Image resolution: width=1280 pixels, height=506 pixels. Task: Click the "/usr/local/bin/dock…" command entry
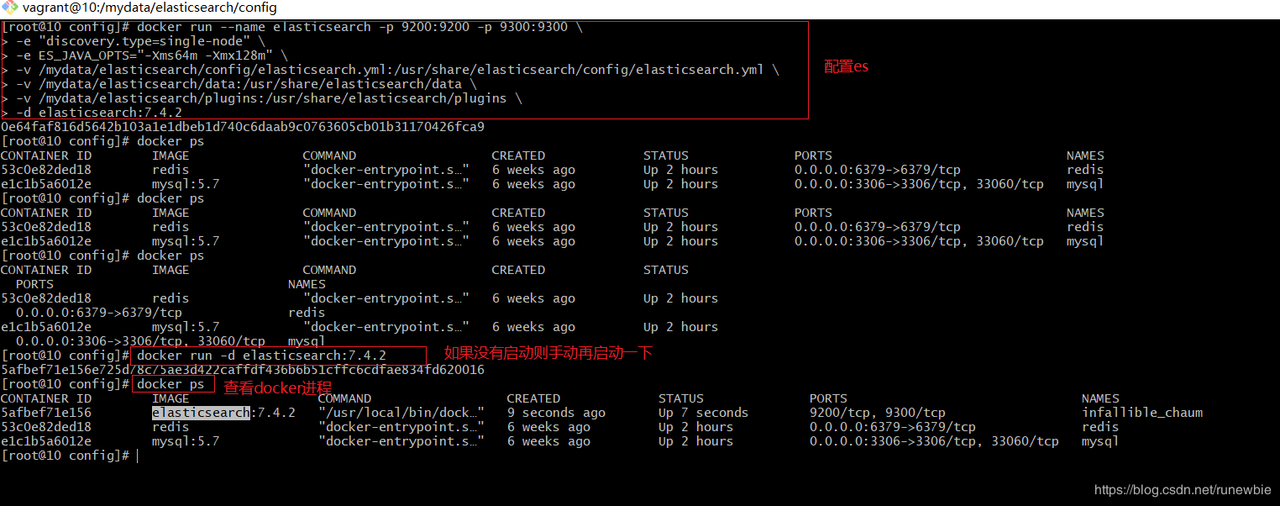(401, 413)
